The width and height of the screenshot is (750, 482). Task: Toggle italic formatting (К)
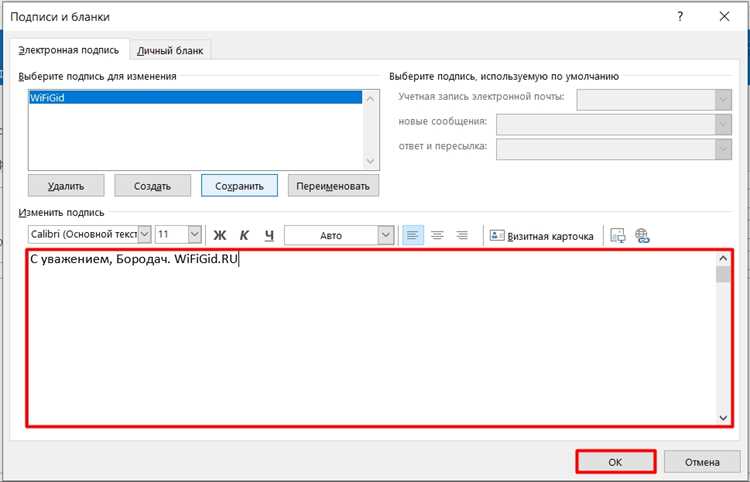(244, 235)
